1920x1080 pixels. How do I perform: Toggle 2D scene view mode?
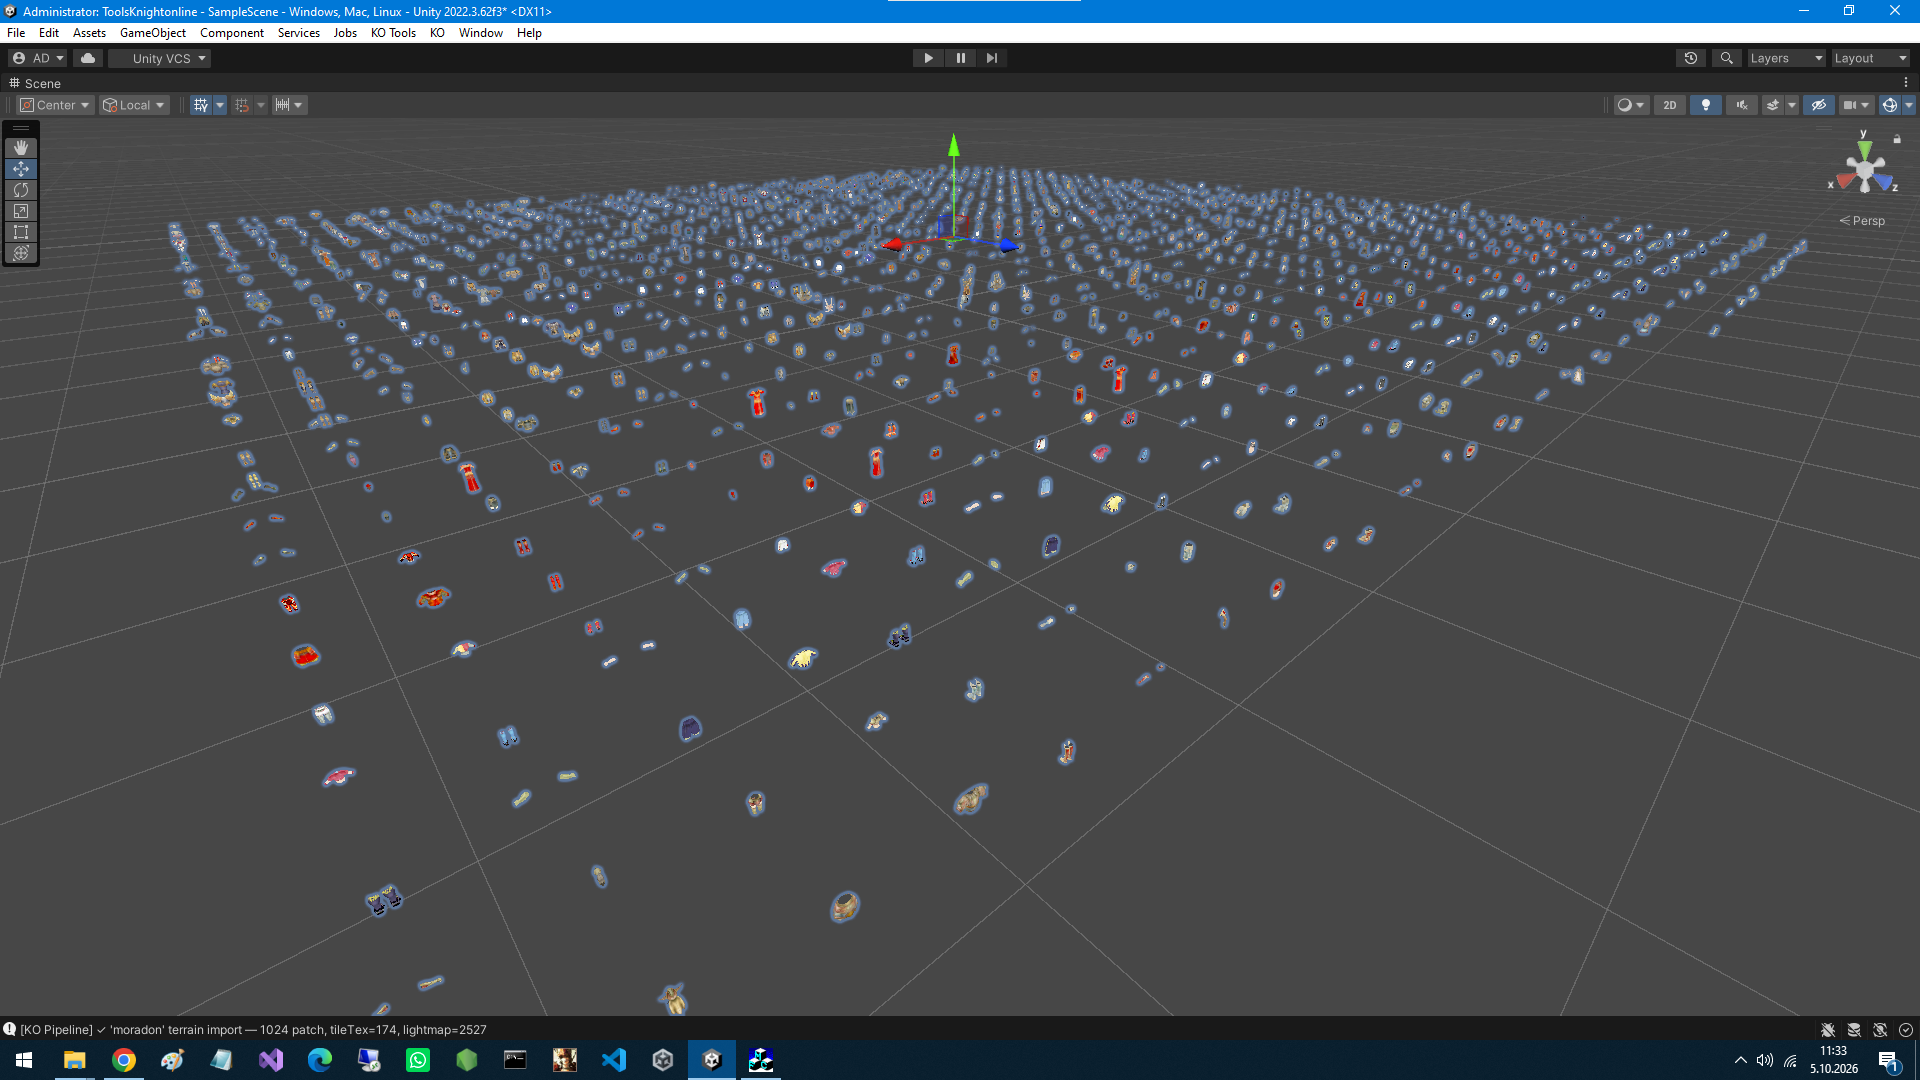1670,105
